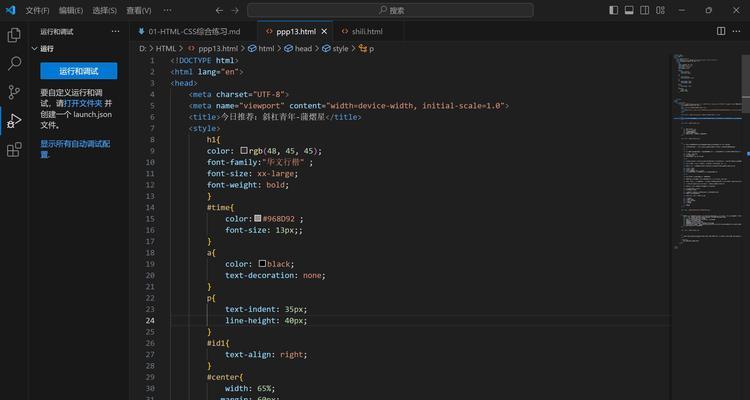The image size is (750, 400).
Task: Click line number 1 in gutter
Action: click(153, 60)
